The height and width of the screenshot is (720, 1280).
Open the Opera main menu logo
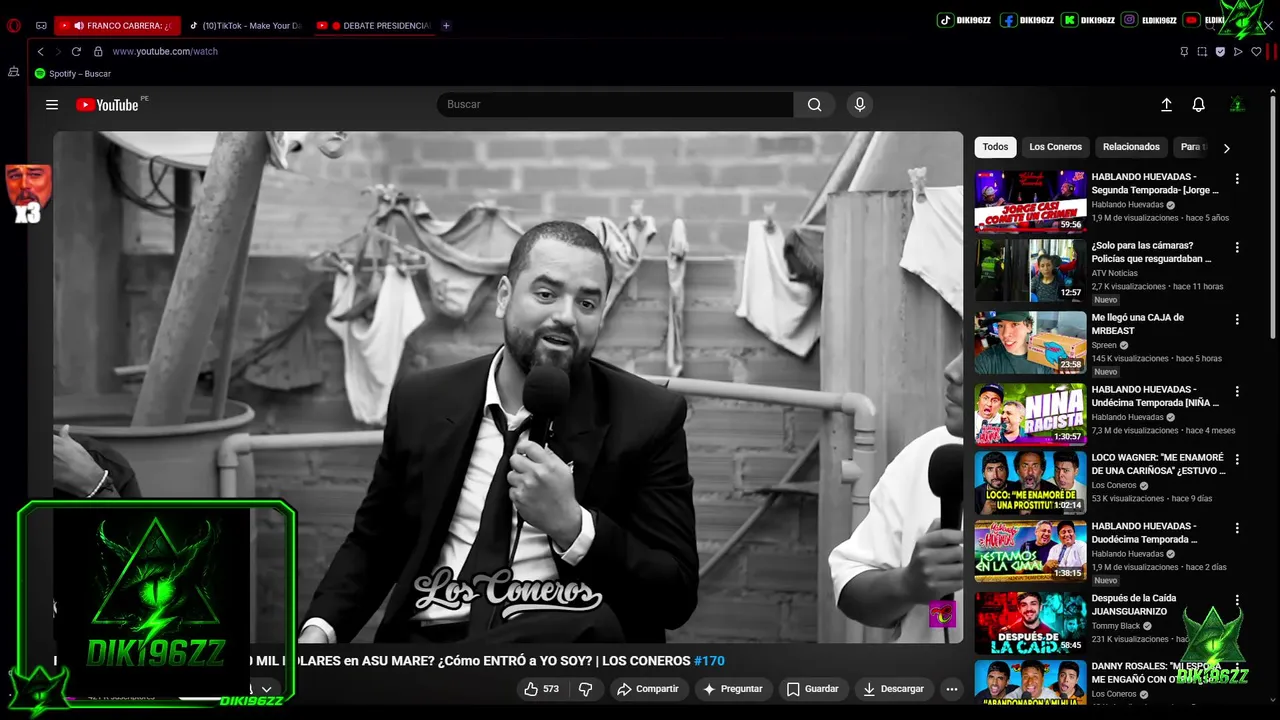[x=14, y=26]
